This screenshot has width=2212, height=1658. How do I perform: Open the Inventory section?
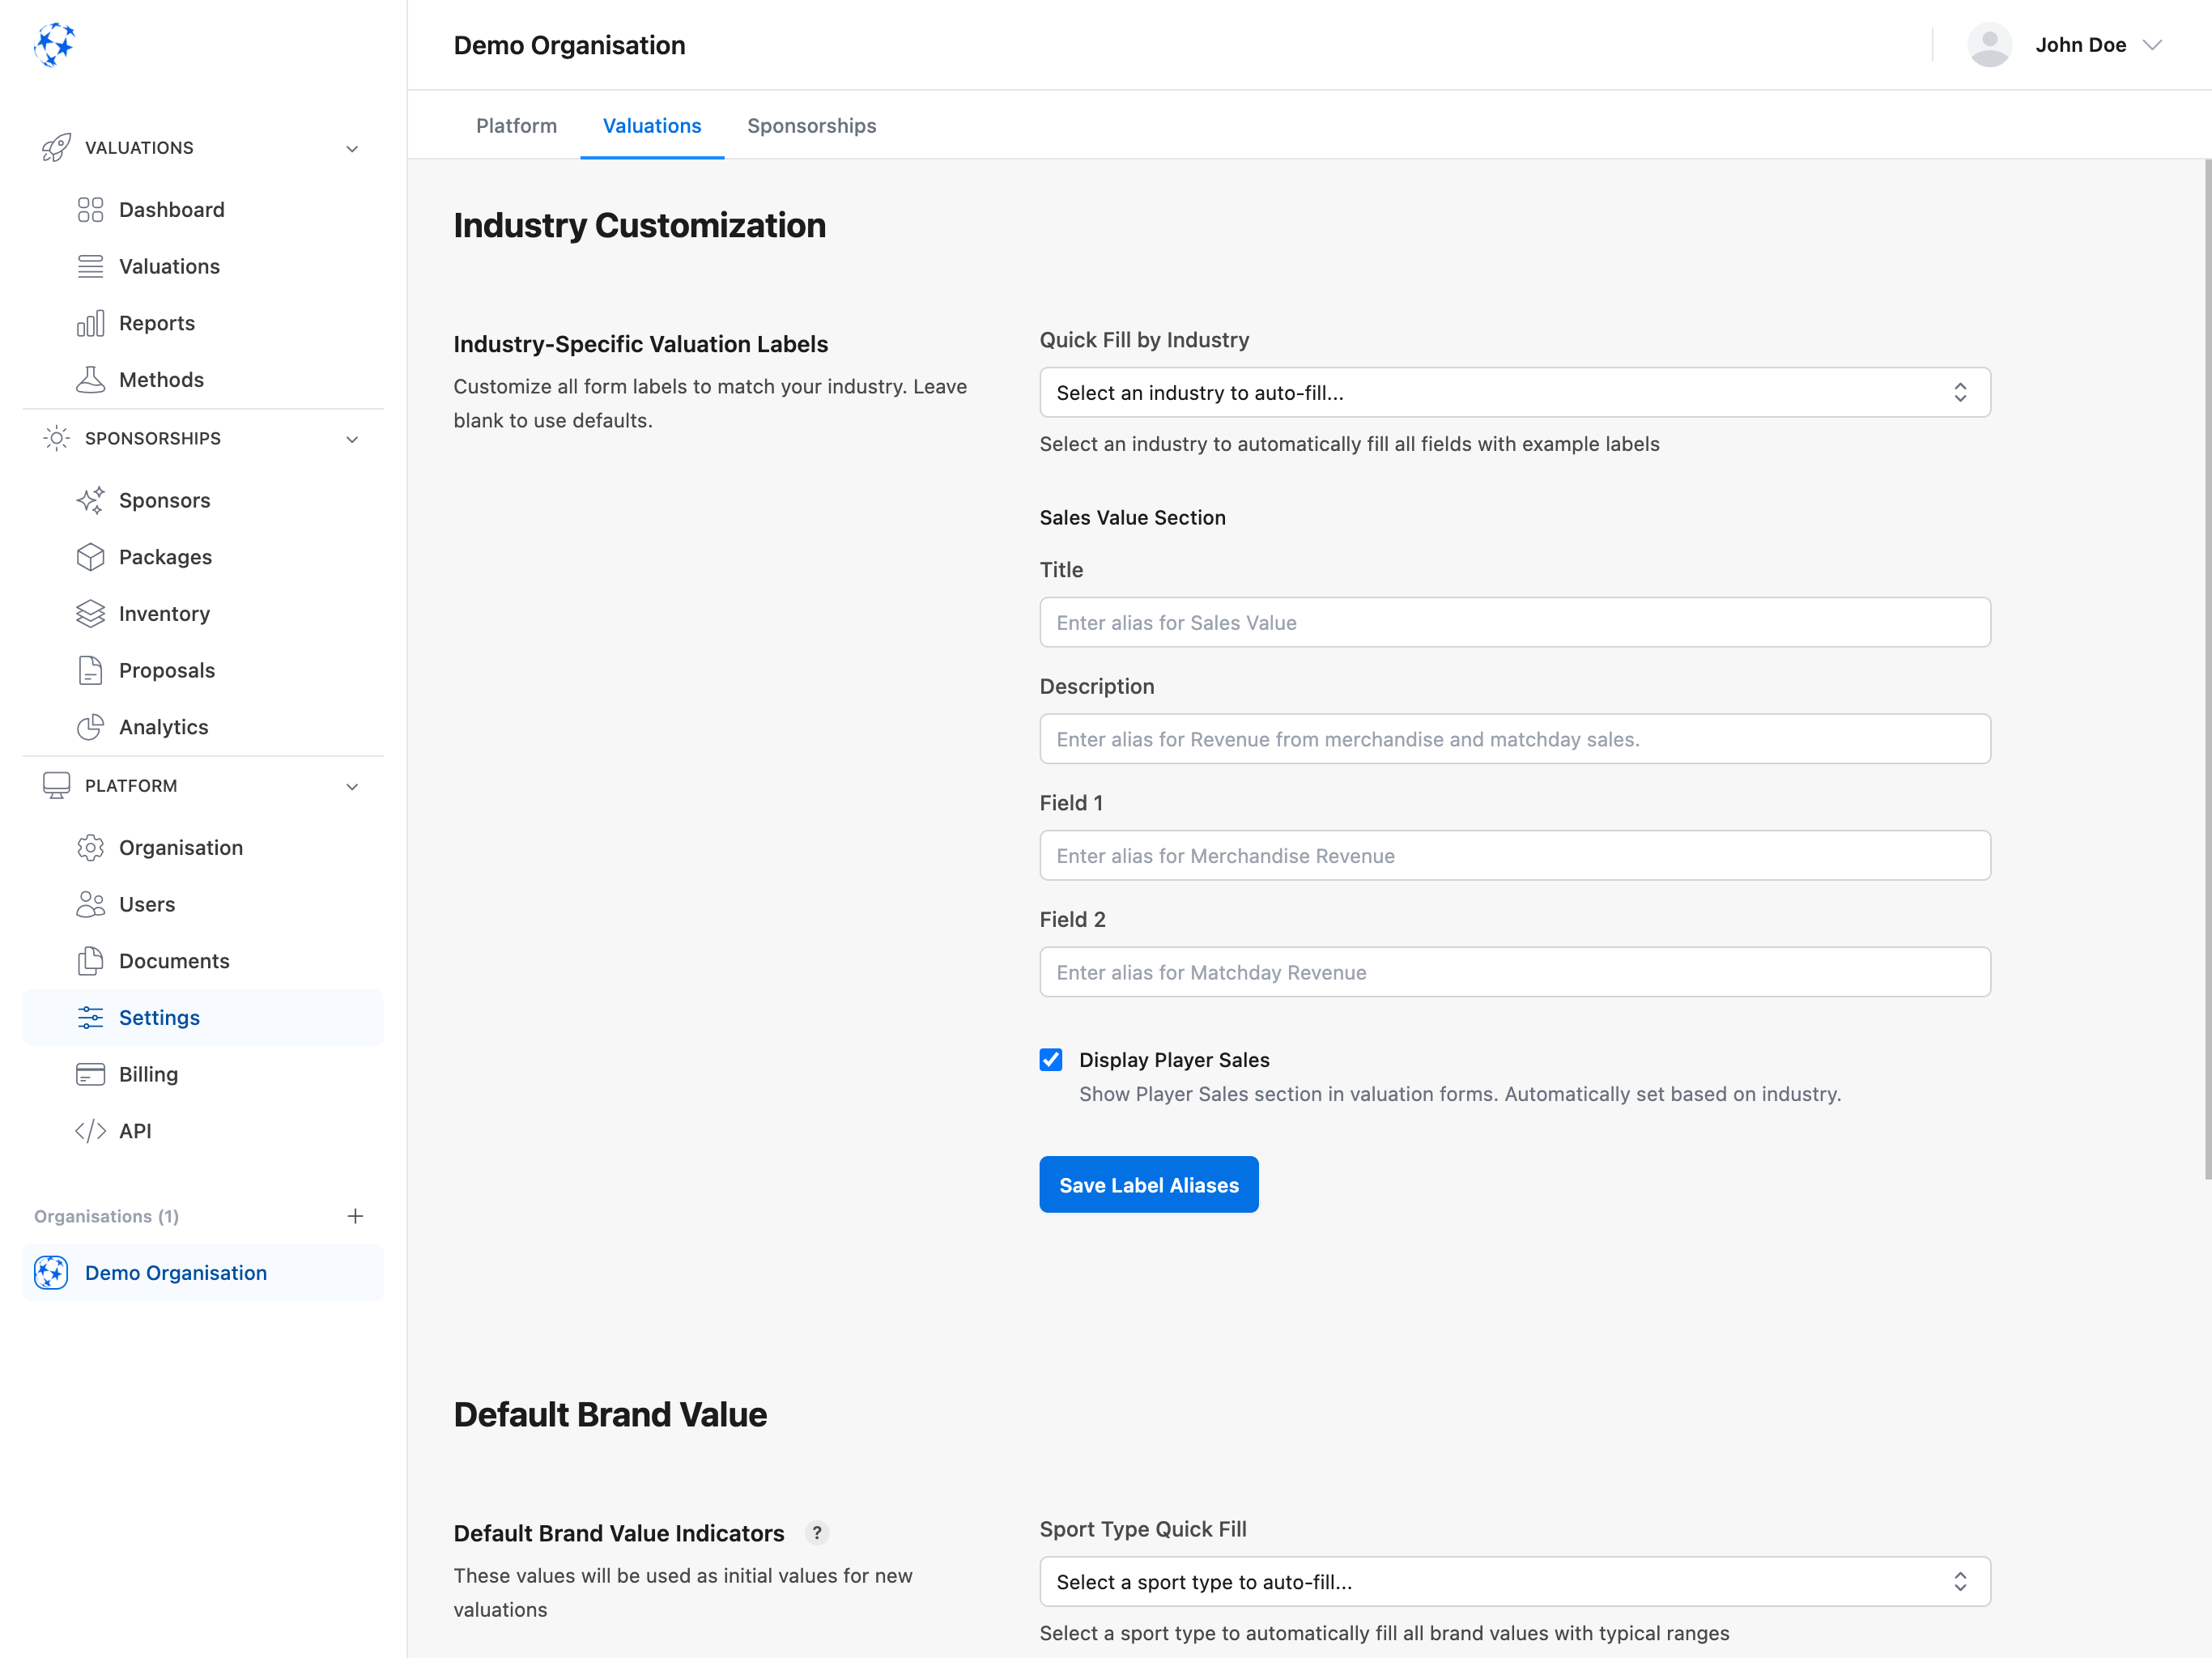164,613
